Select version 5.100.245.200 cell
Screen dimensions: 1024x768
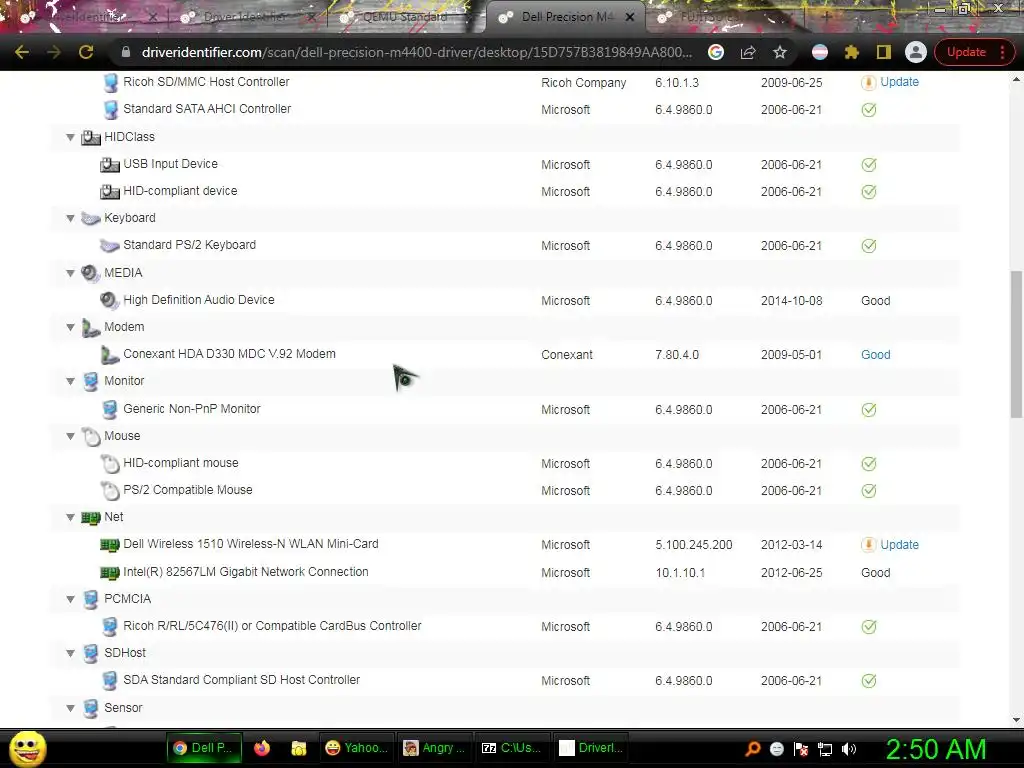(694, 545)
